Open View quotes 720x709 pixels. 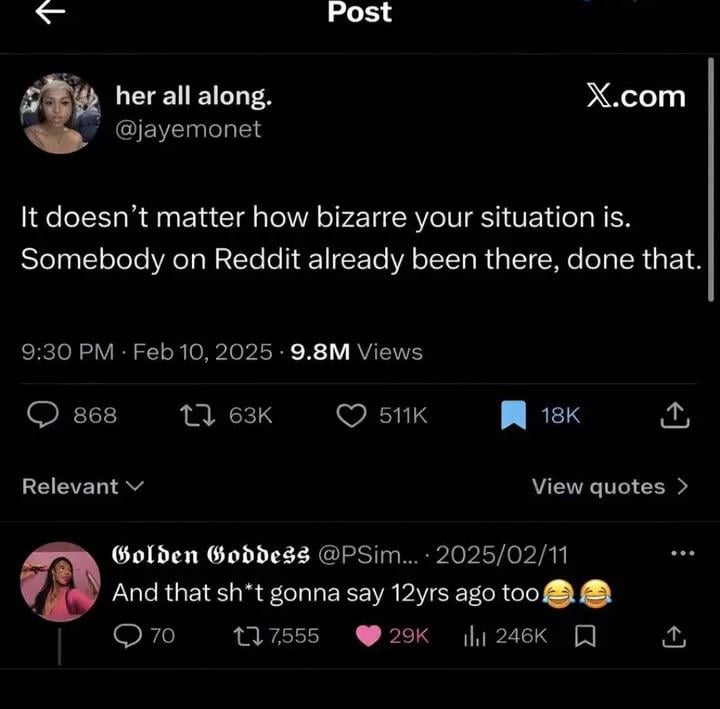(609, 486)
